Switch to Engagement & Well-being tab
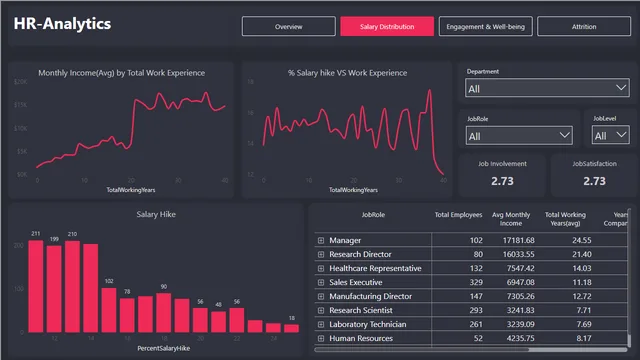This screenshot has height=360, width=640. point(486,27)
